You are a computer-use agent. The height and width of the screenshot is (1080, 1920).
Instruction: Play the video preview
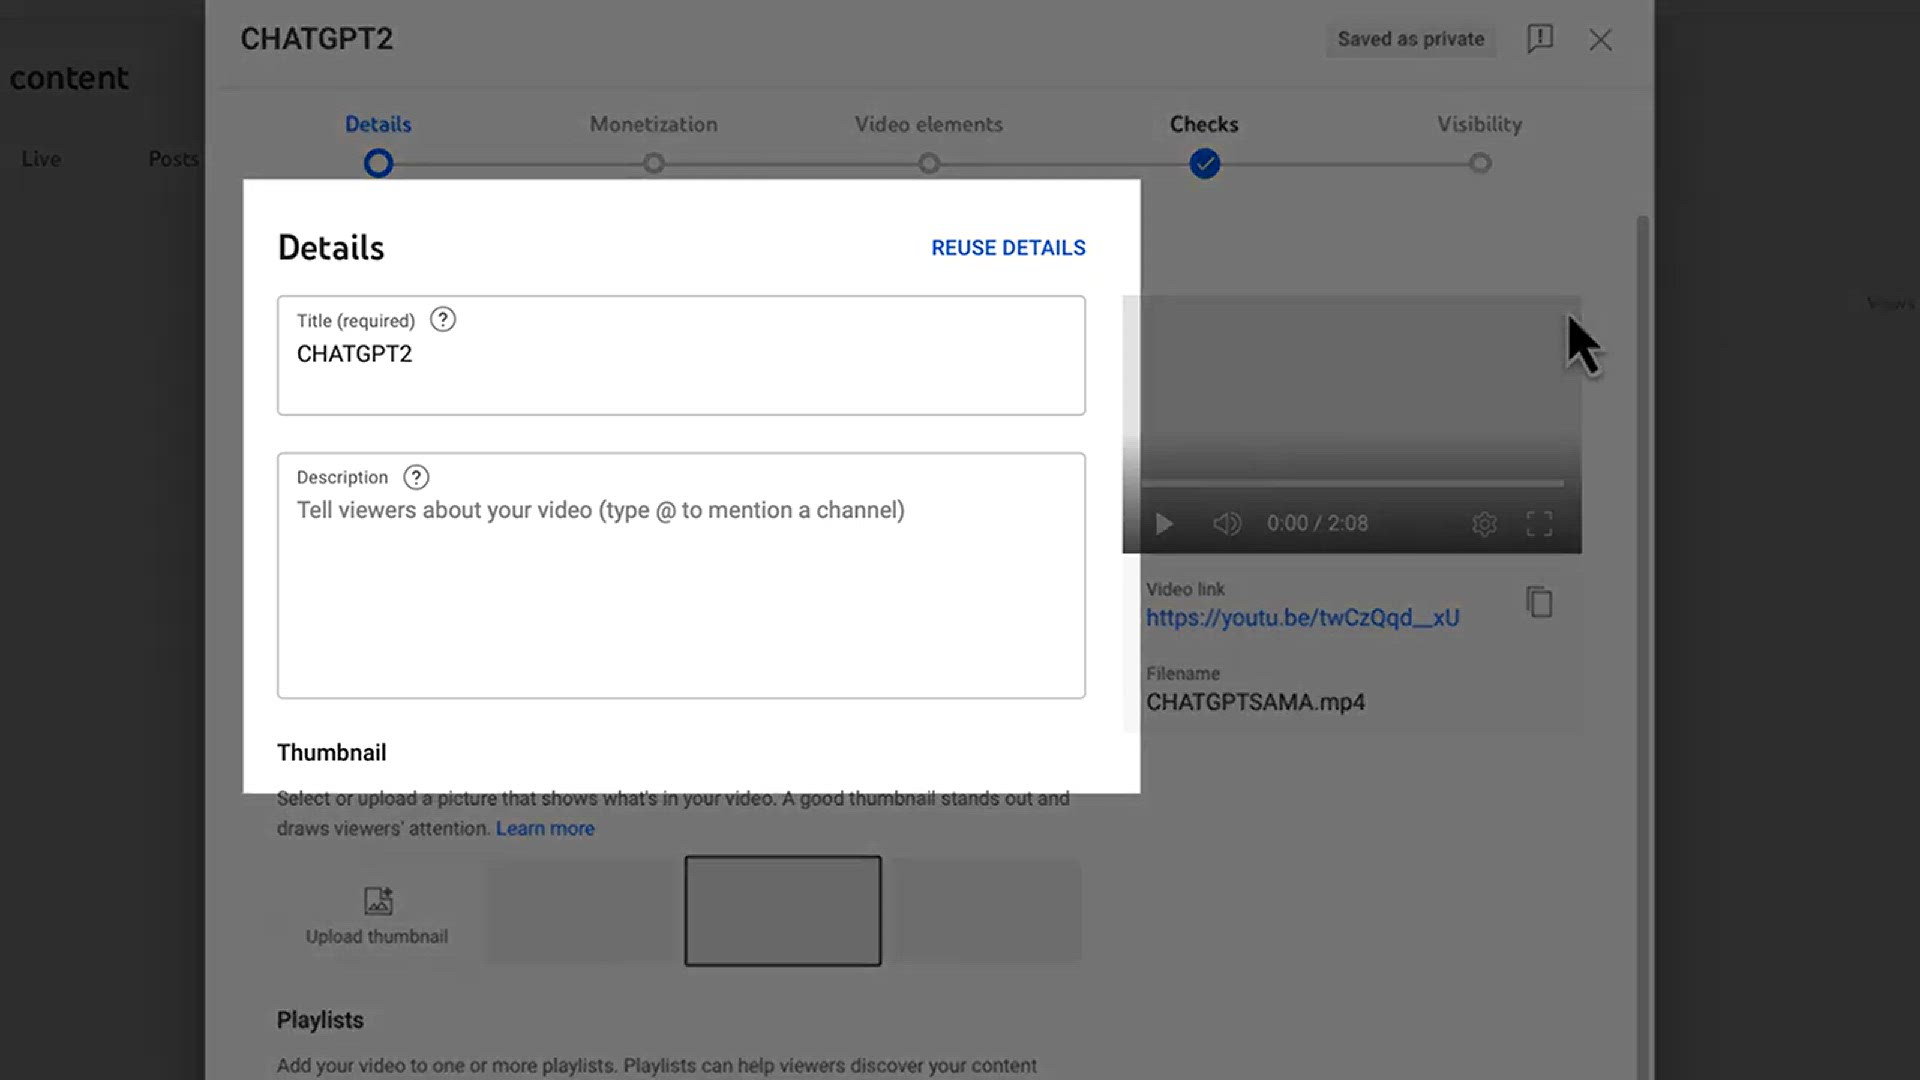pos(1163,523)
